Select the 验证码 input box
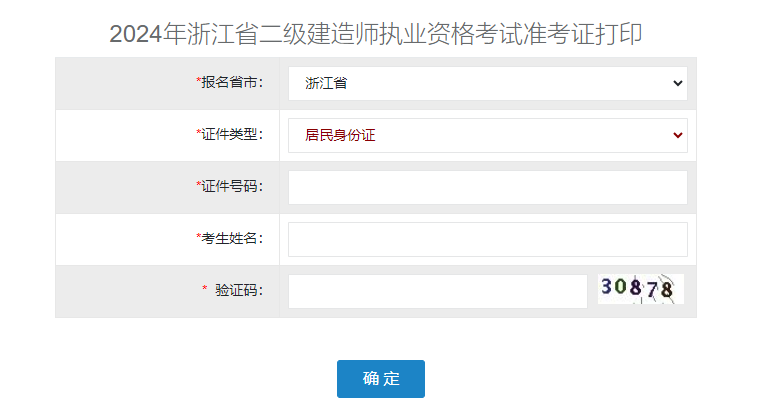Image resolution: width=760 pixels, height=411 pixels. [x=437, y=291]
